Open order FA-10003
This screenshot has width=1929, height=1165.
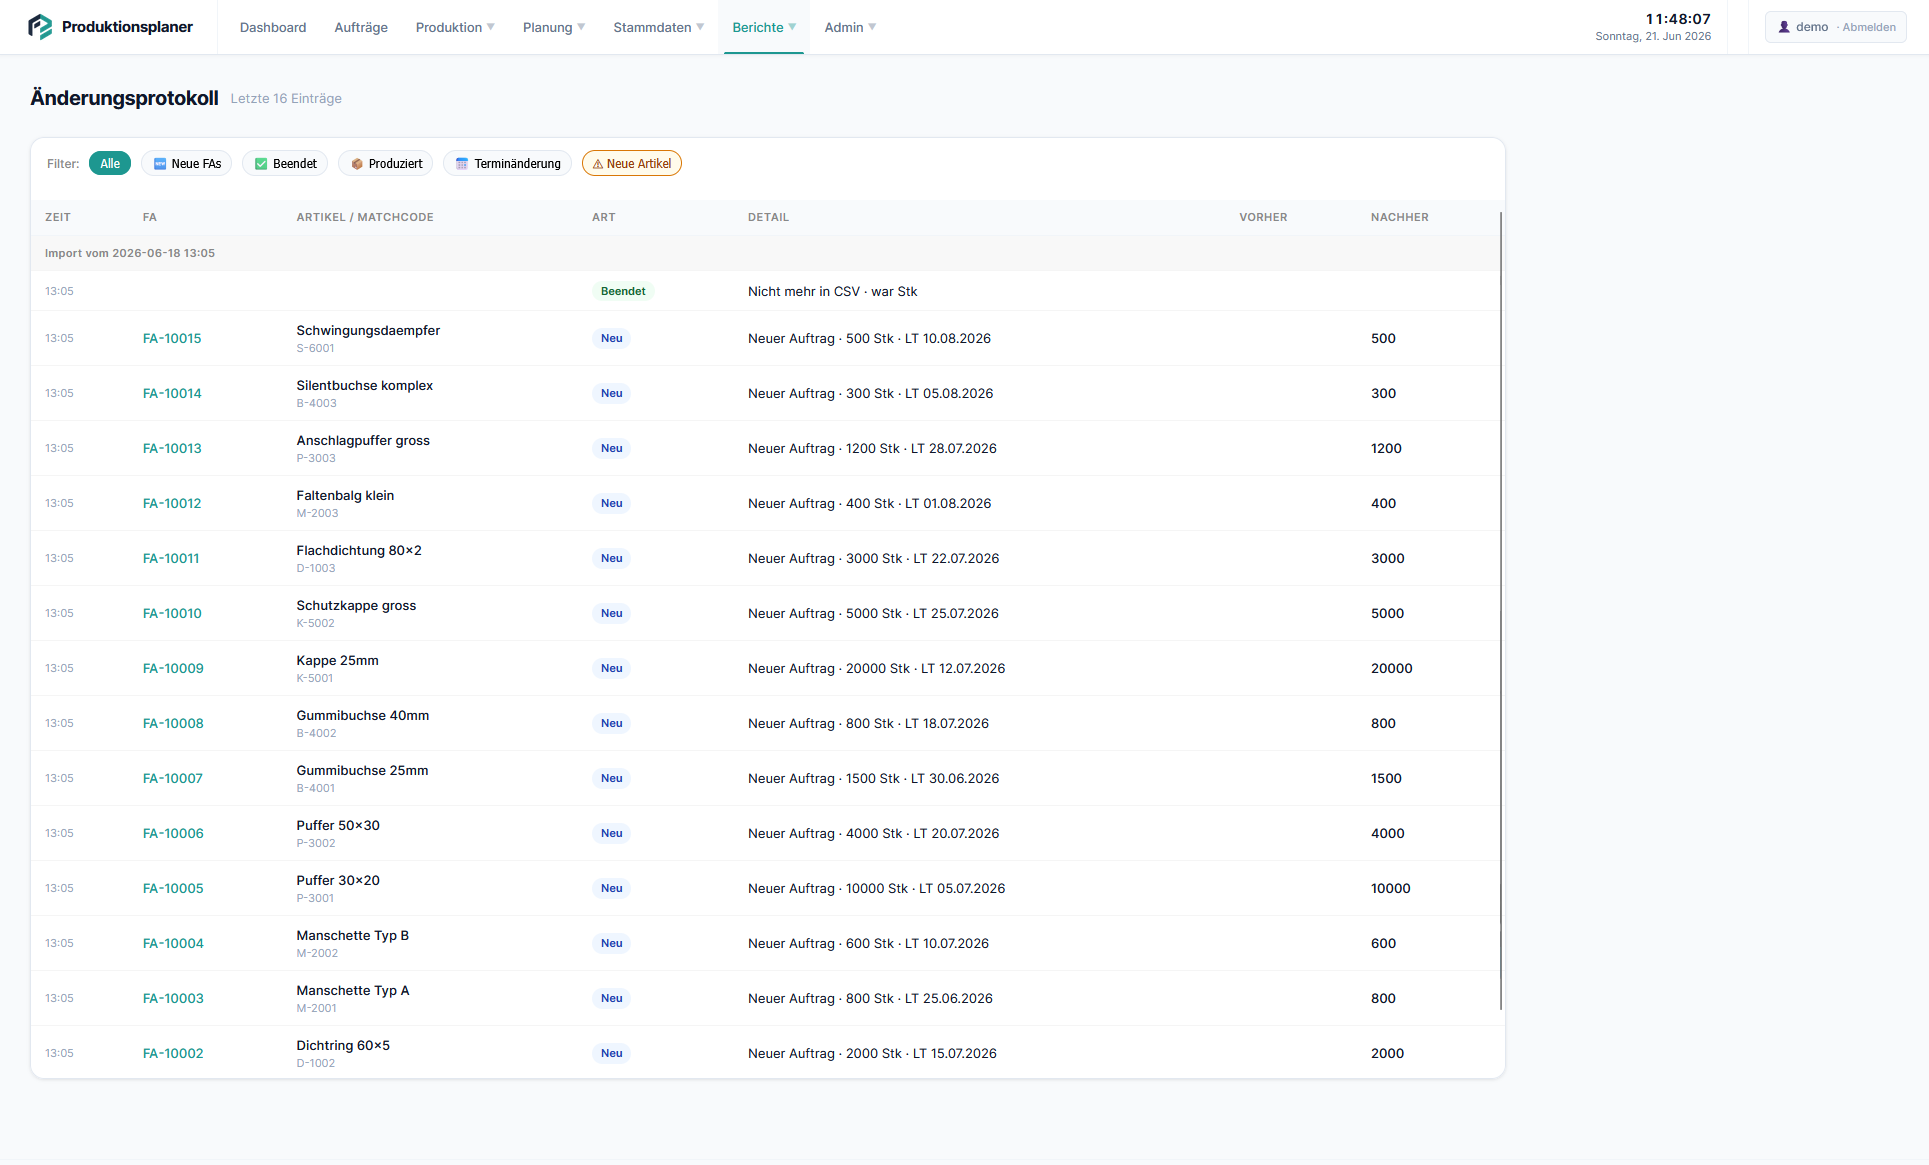173,998
